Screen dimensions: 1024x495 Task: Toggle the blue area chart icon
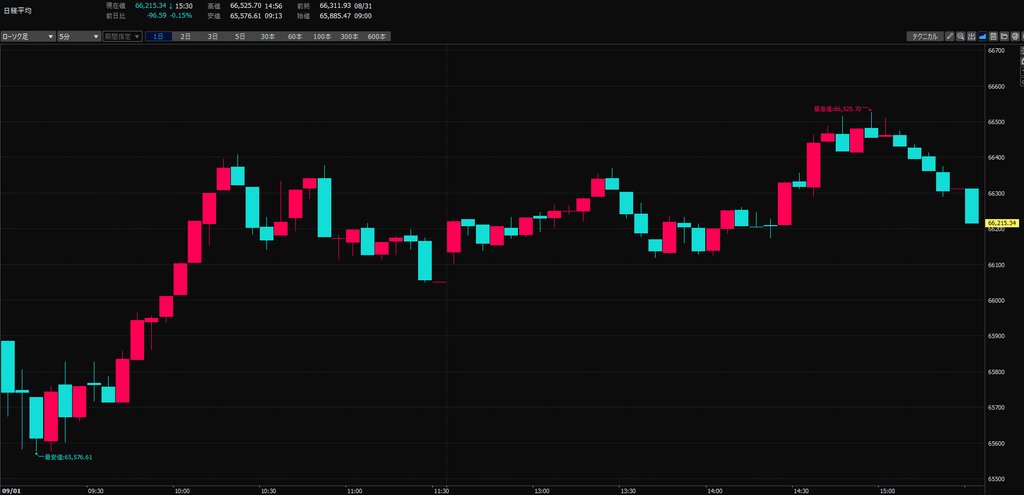982,37
